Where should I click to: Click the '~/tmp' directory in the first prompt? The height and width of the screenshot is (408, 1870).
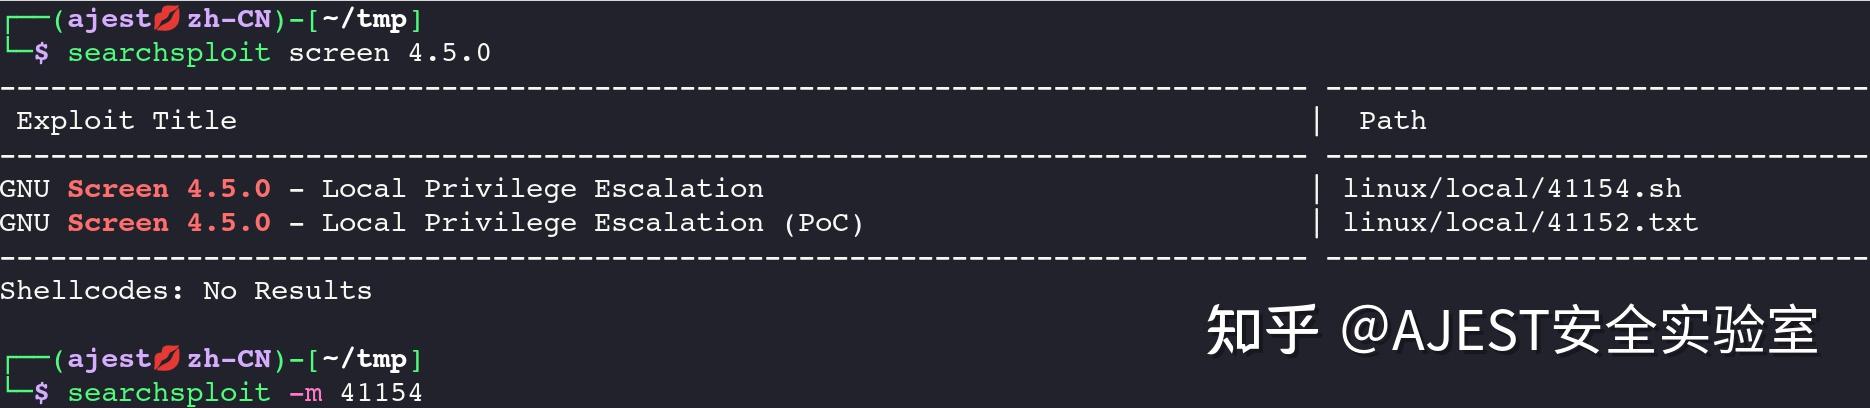click(365, 19)
